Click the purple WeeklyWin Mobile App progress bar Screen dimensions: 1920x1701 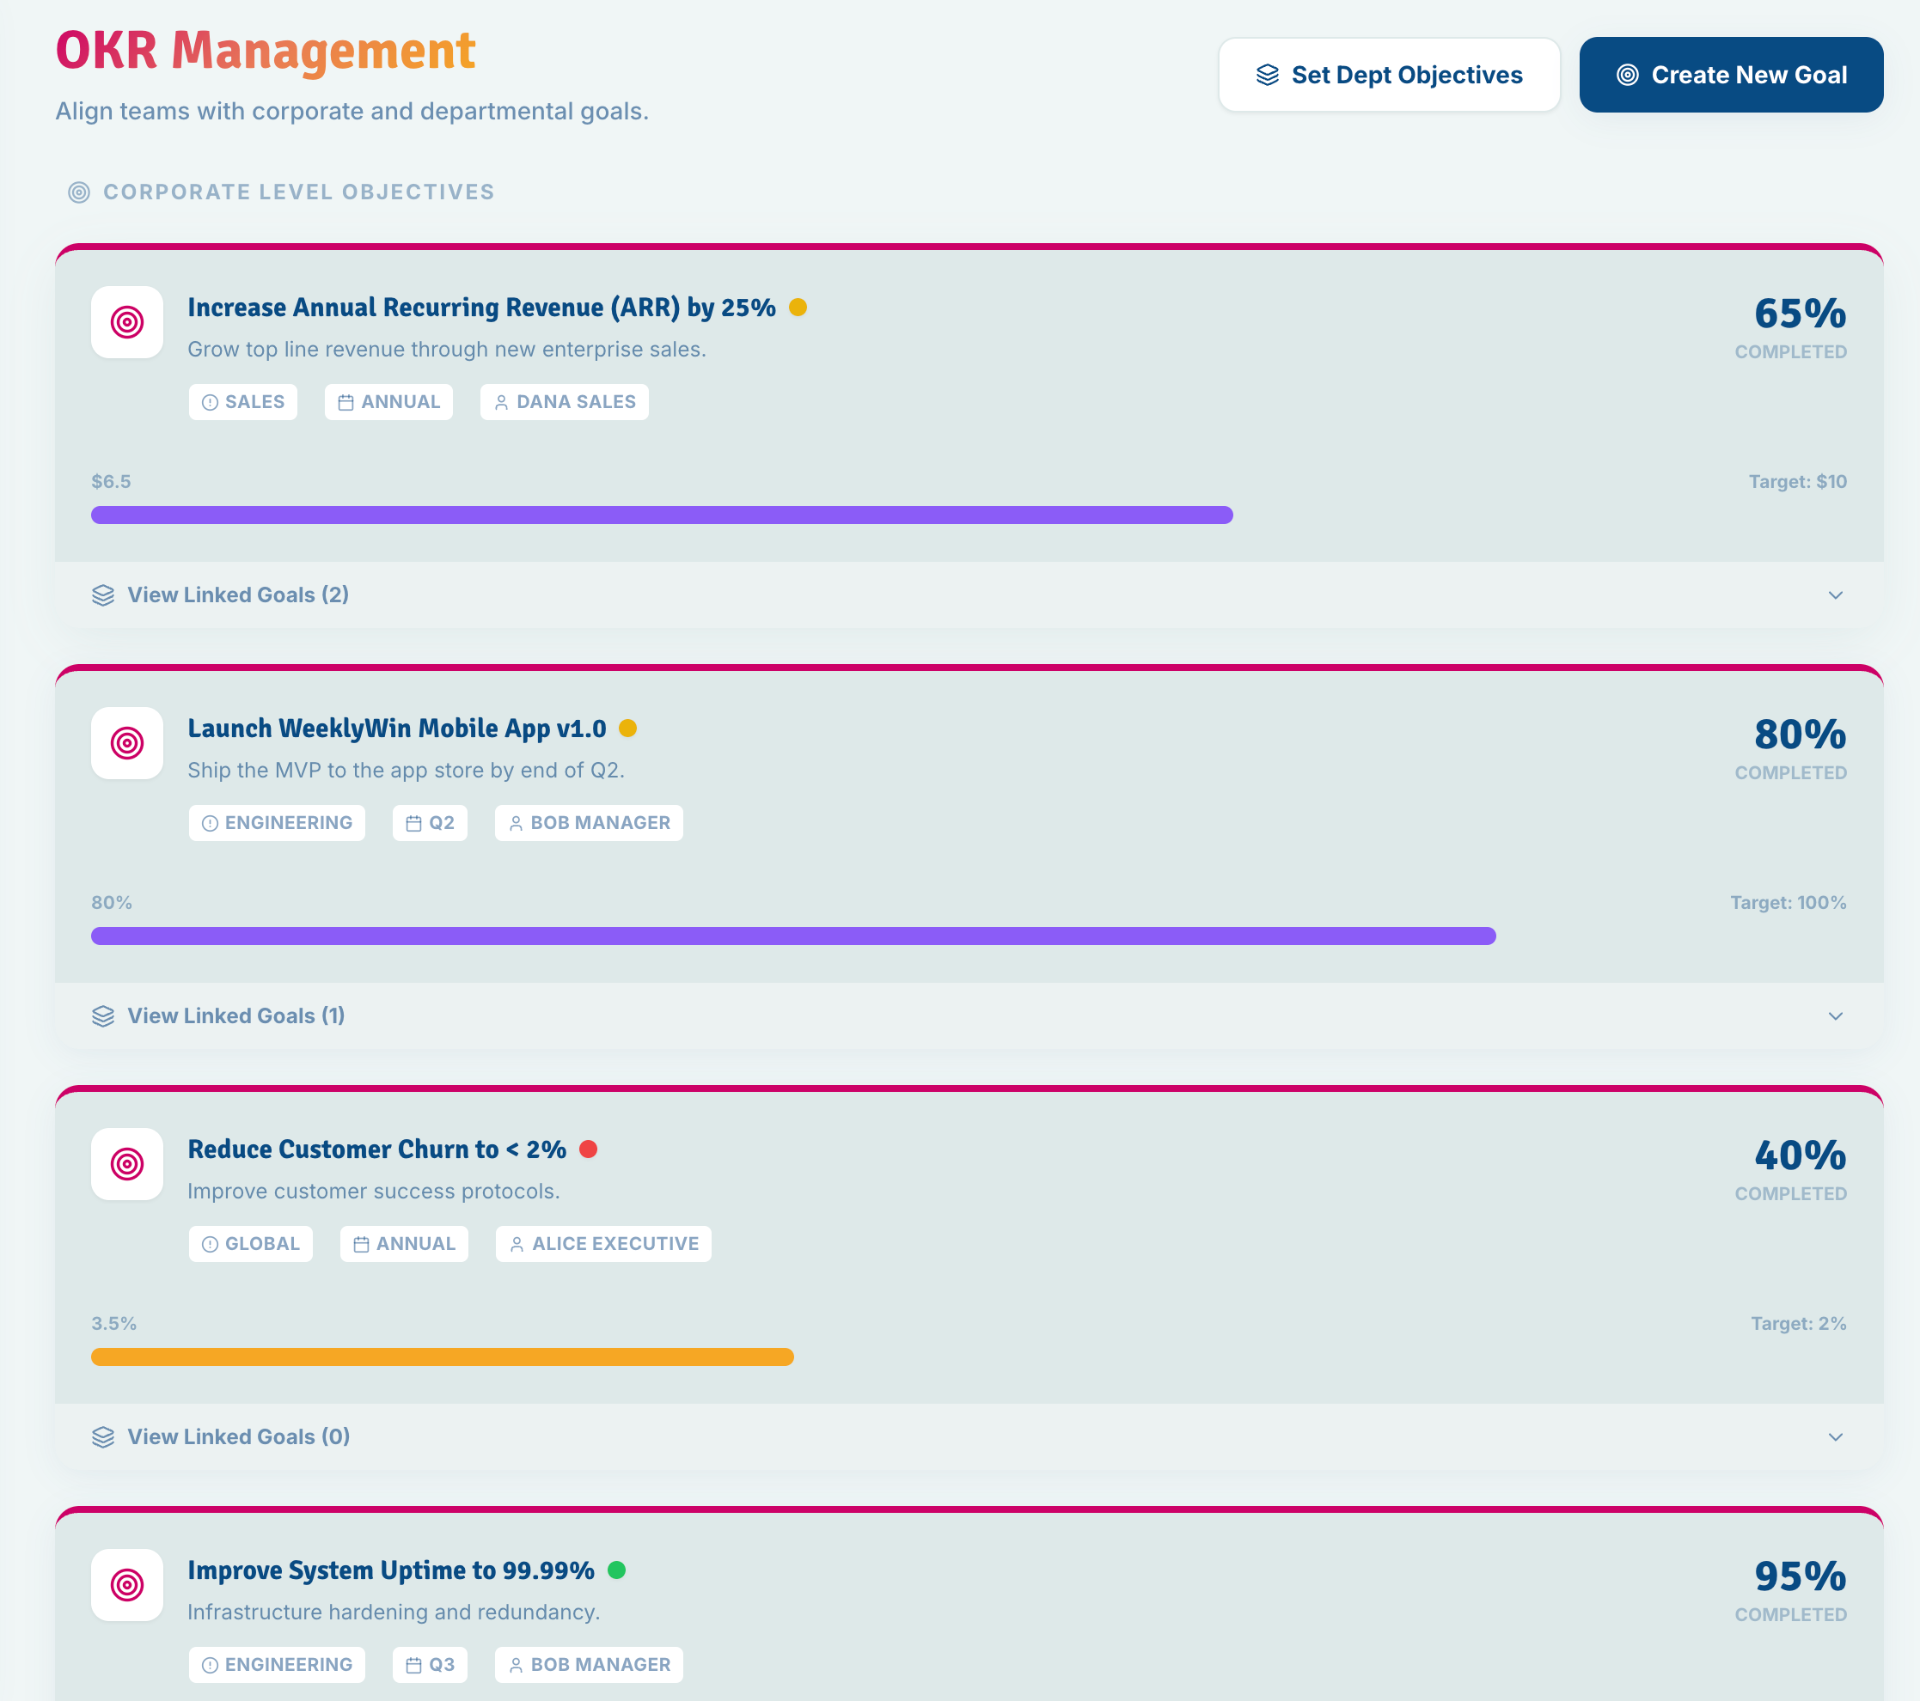793,936
